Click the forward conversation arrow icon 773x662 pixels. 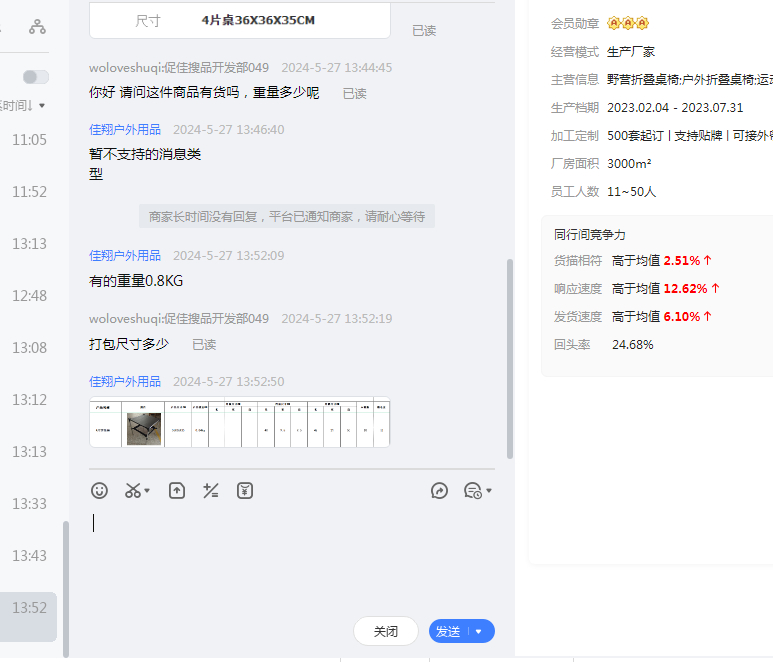[x=439, y=491]
